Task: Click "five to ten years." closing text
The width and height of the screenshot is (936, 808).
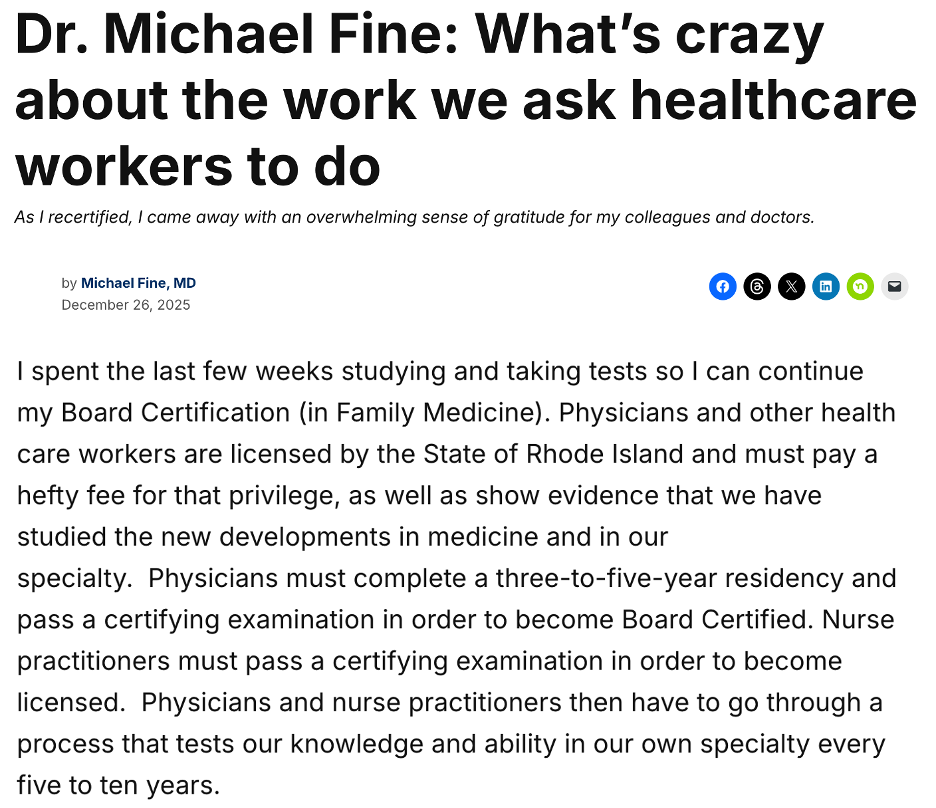Action: [x=118, y=785]
